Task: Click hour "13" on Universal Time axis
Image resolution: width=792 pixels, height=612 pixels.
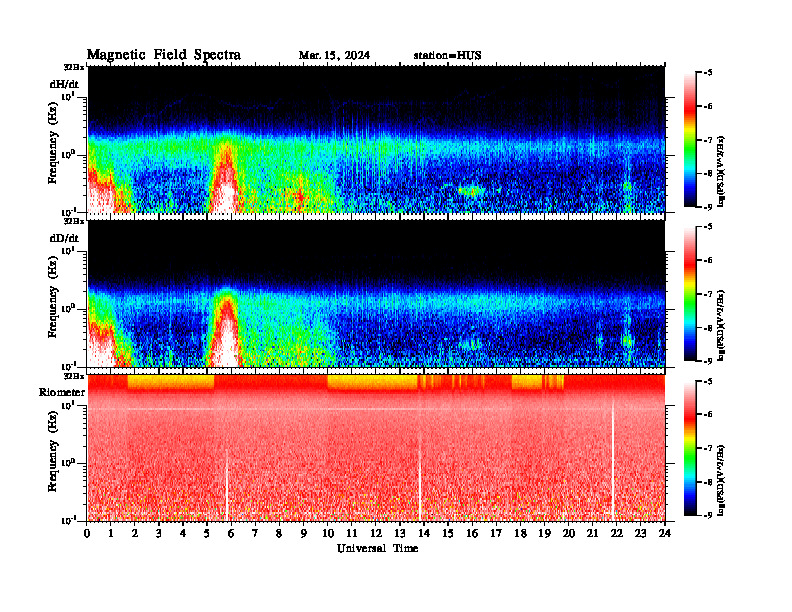Action: click(x=400, y=534)
